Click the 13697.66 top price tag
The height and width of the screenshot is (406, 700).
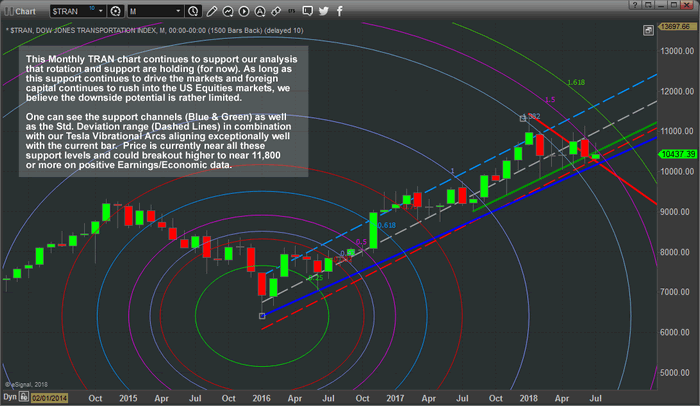point(675,26)
